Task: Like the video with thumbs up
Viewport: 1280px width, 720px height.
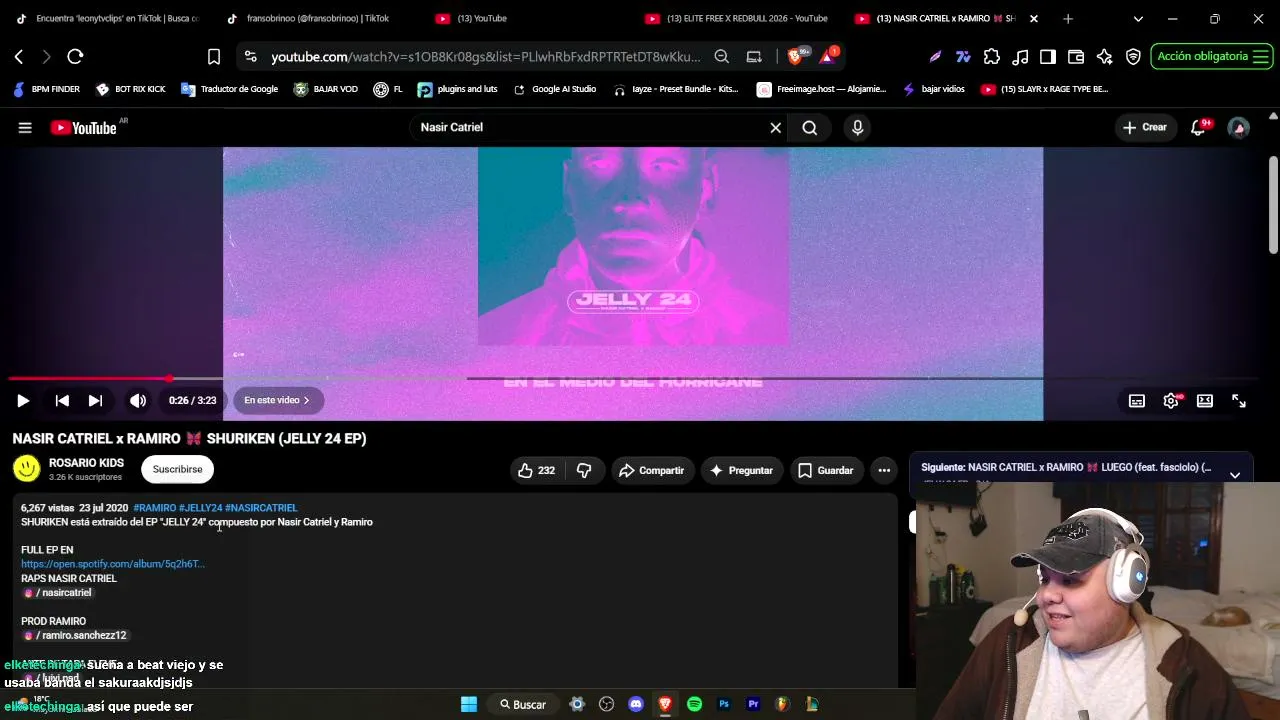Action: pos(537,470)
